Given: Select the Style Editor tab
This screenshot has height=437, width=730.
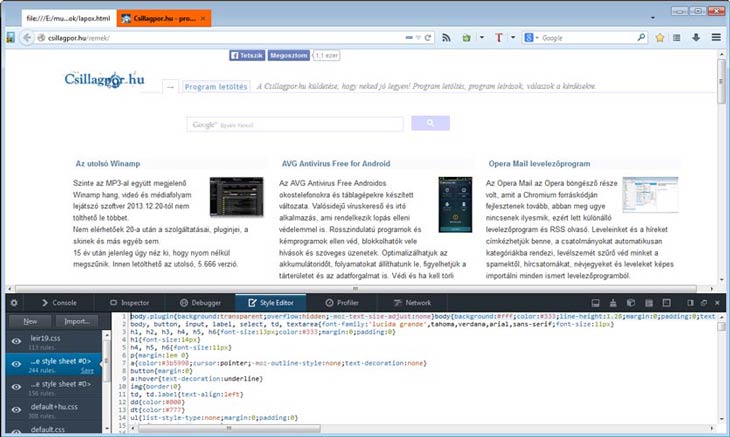Looking at the screenshot, I should tap(270, 303).
